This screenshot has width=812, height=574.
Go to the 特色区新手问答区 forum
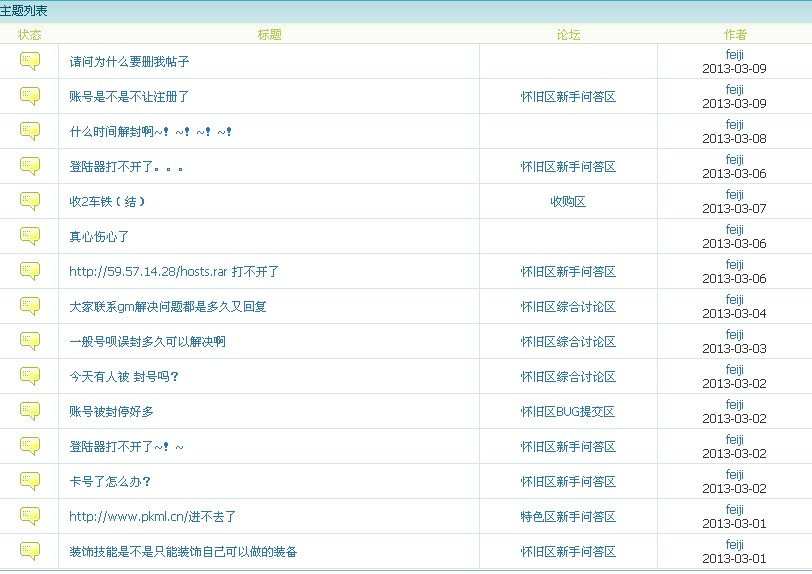[x=568, y=517]
